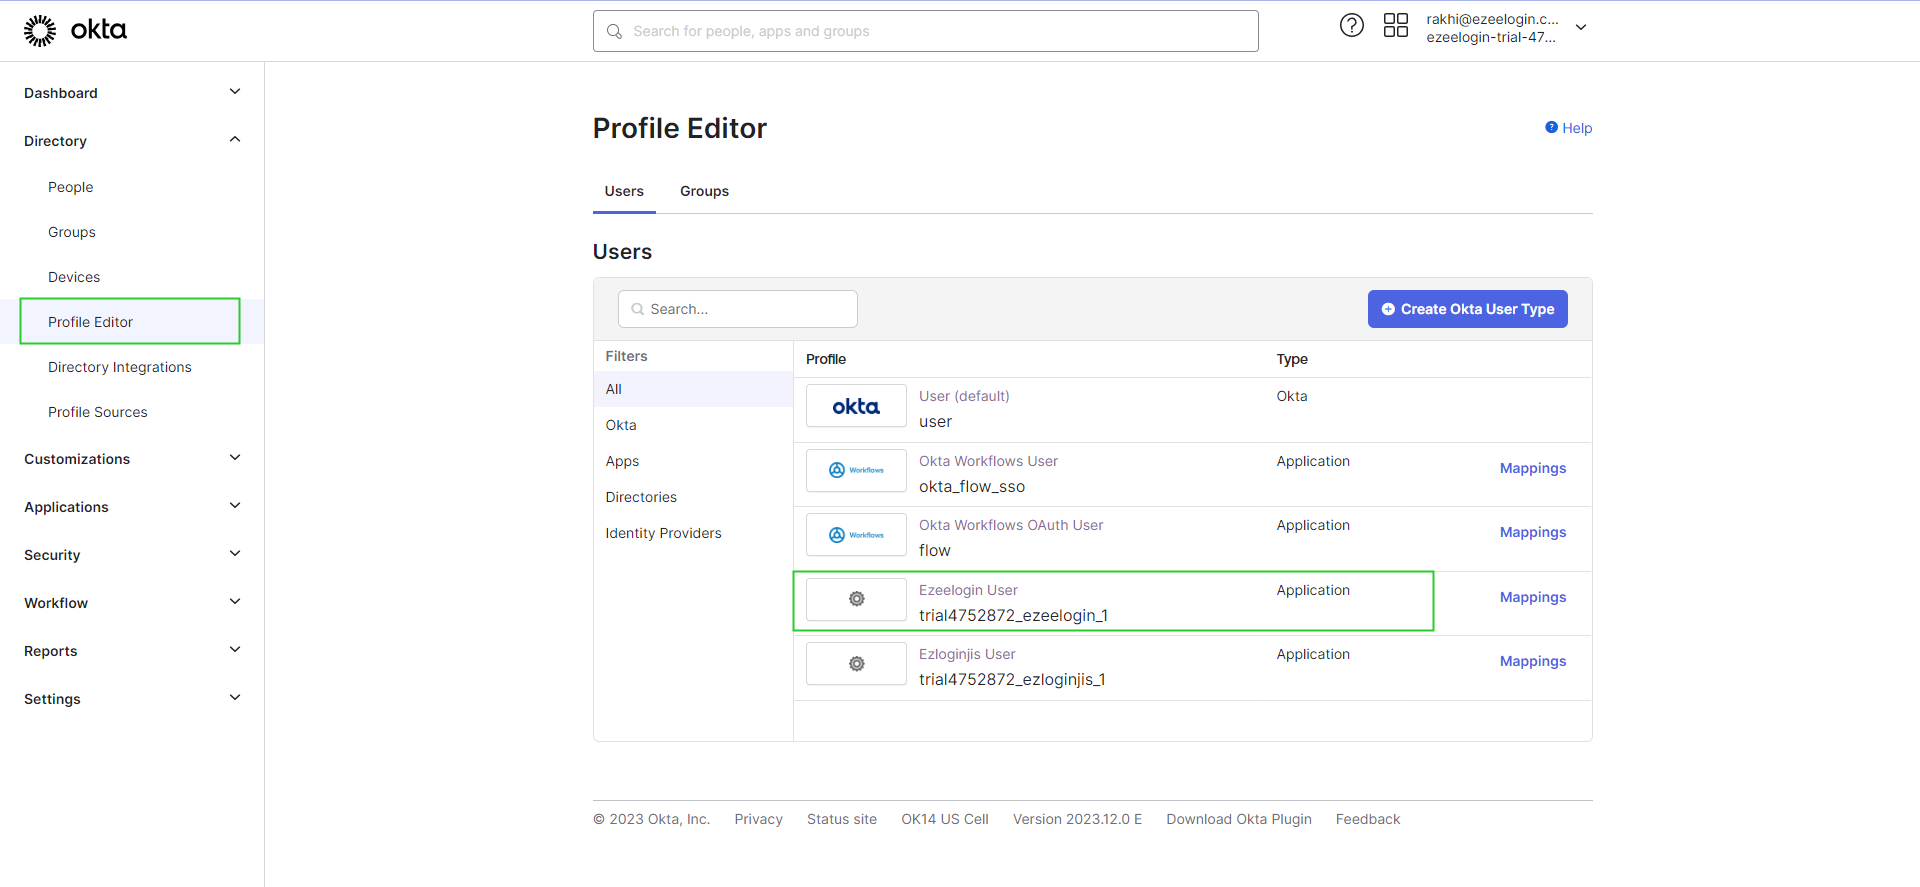The width and height of the screenshot is (1920, 887).
Task: Open Profile Sources in the sidebar
Action: [98, 412]
